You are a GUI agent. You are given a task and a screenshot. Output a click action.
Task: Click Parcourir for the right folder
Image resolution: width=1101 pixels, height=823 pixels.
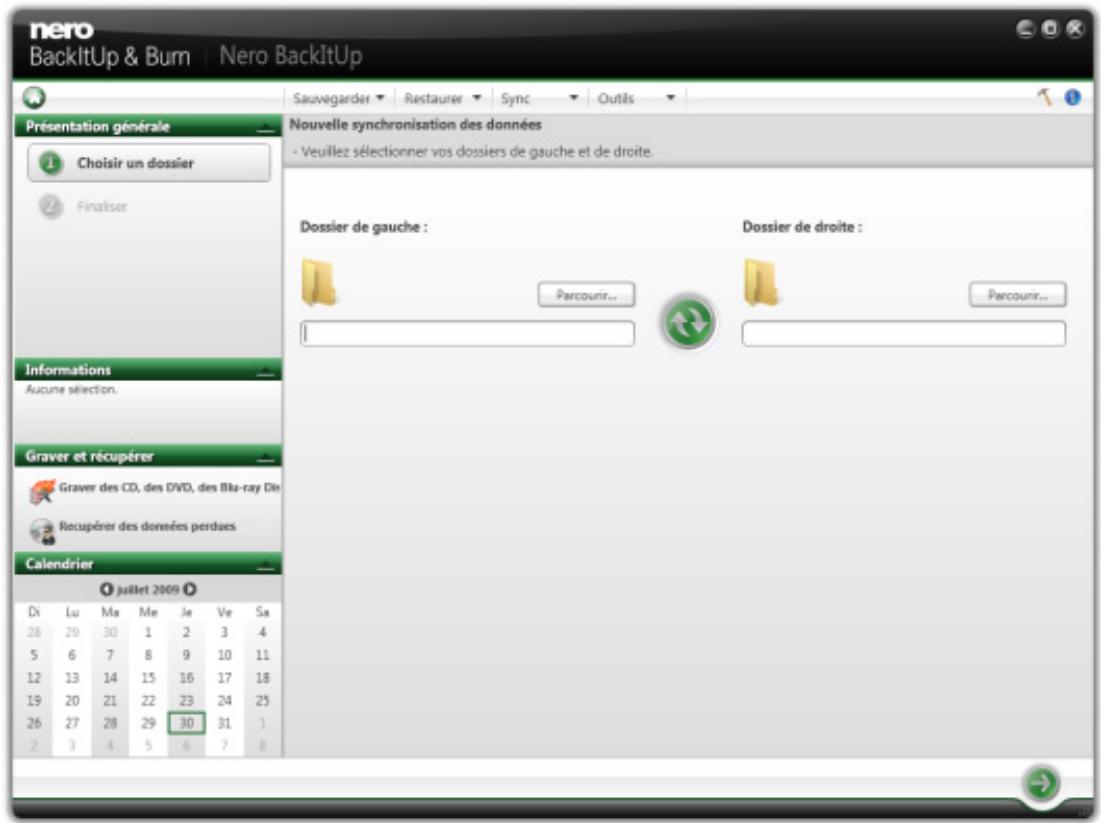tap(1017, 295)
